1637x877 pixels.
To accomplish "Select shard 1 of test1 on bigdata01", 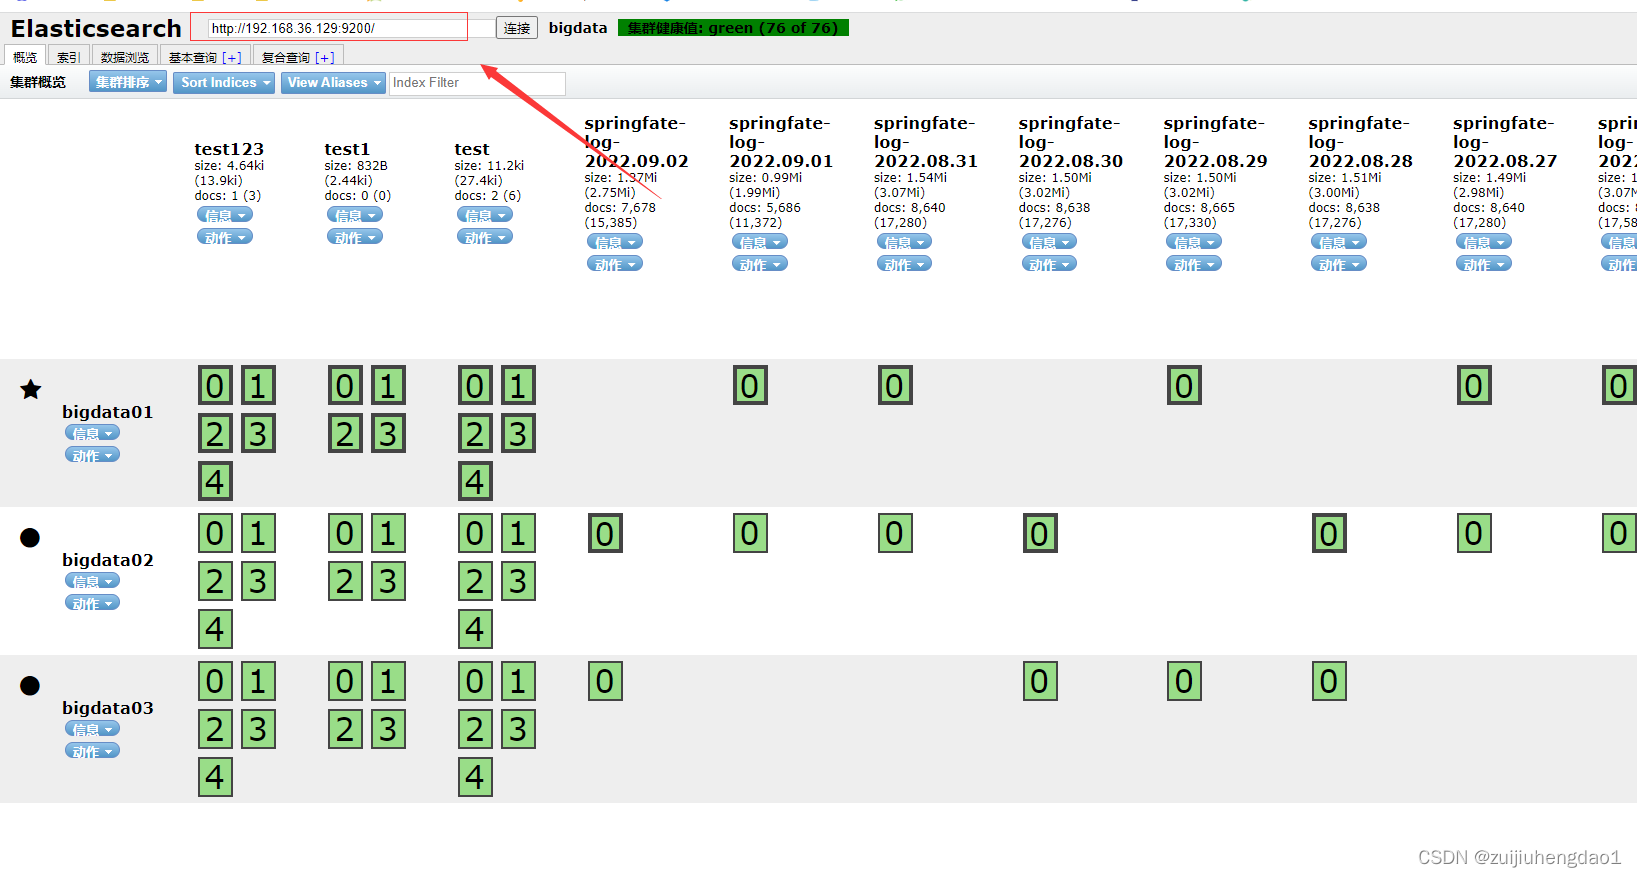I will point(388,385).
